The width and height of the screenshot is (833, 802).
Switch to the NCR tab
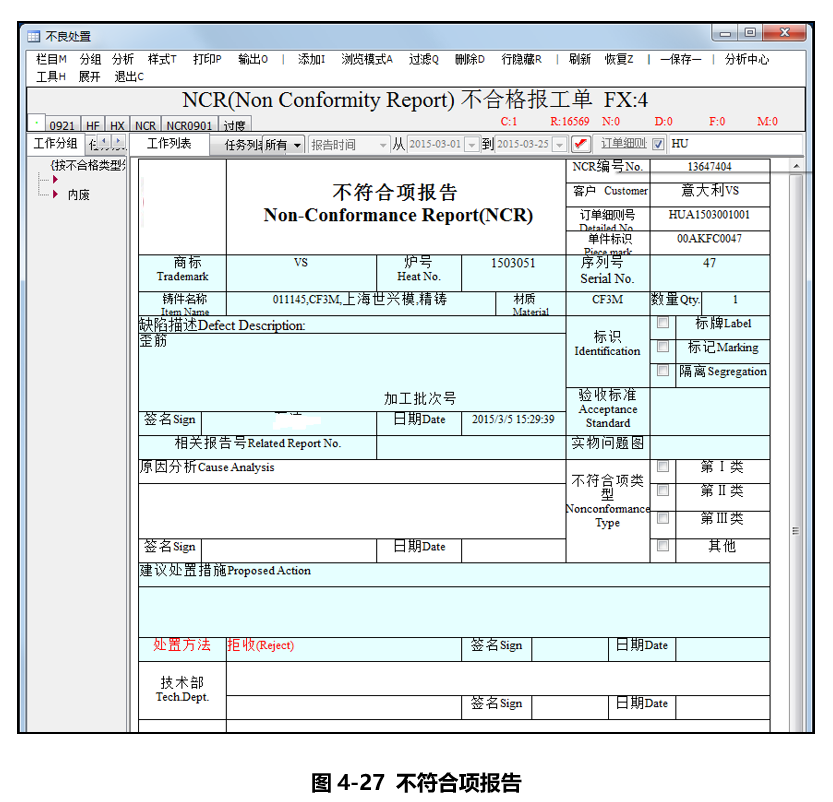[145, 125]
